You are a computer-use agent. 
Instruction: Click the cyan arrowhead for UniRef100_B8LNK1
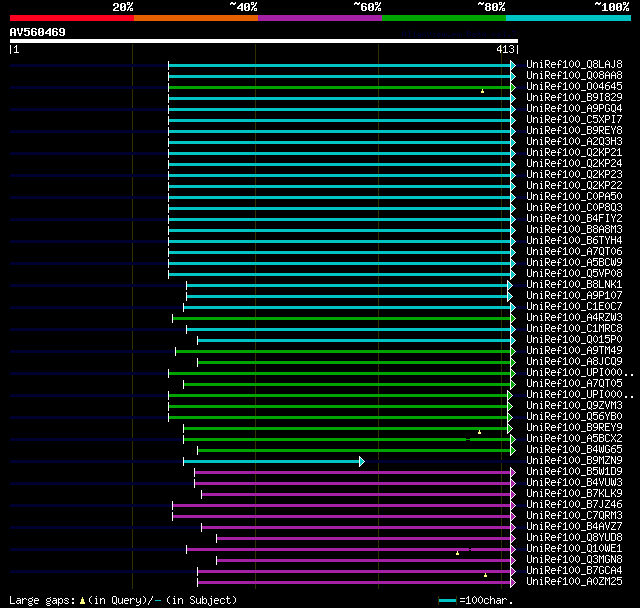(x=509, y=285)
